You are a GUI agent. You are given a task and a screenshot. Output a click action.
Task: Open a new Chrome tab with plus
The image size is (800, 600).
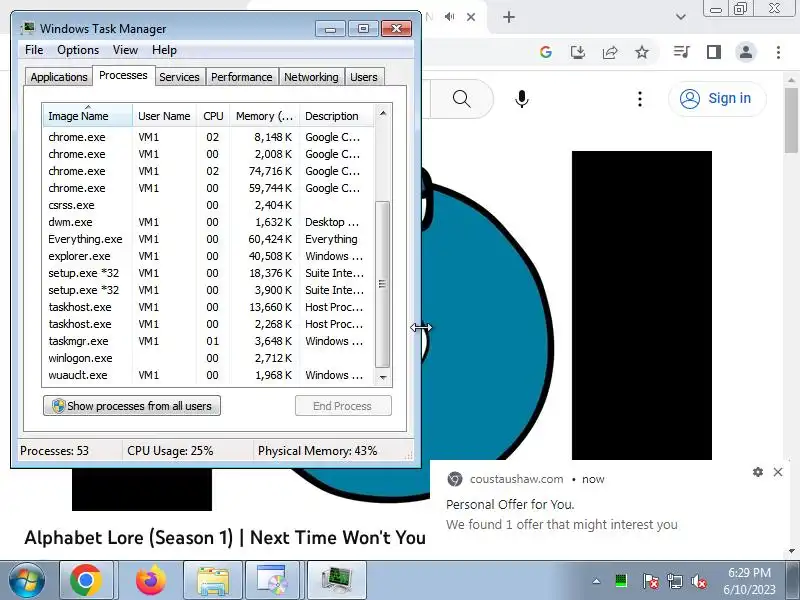tap(509, 17)
